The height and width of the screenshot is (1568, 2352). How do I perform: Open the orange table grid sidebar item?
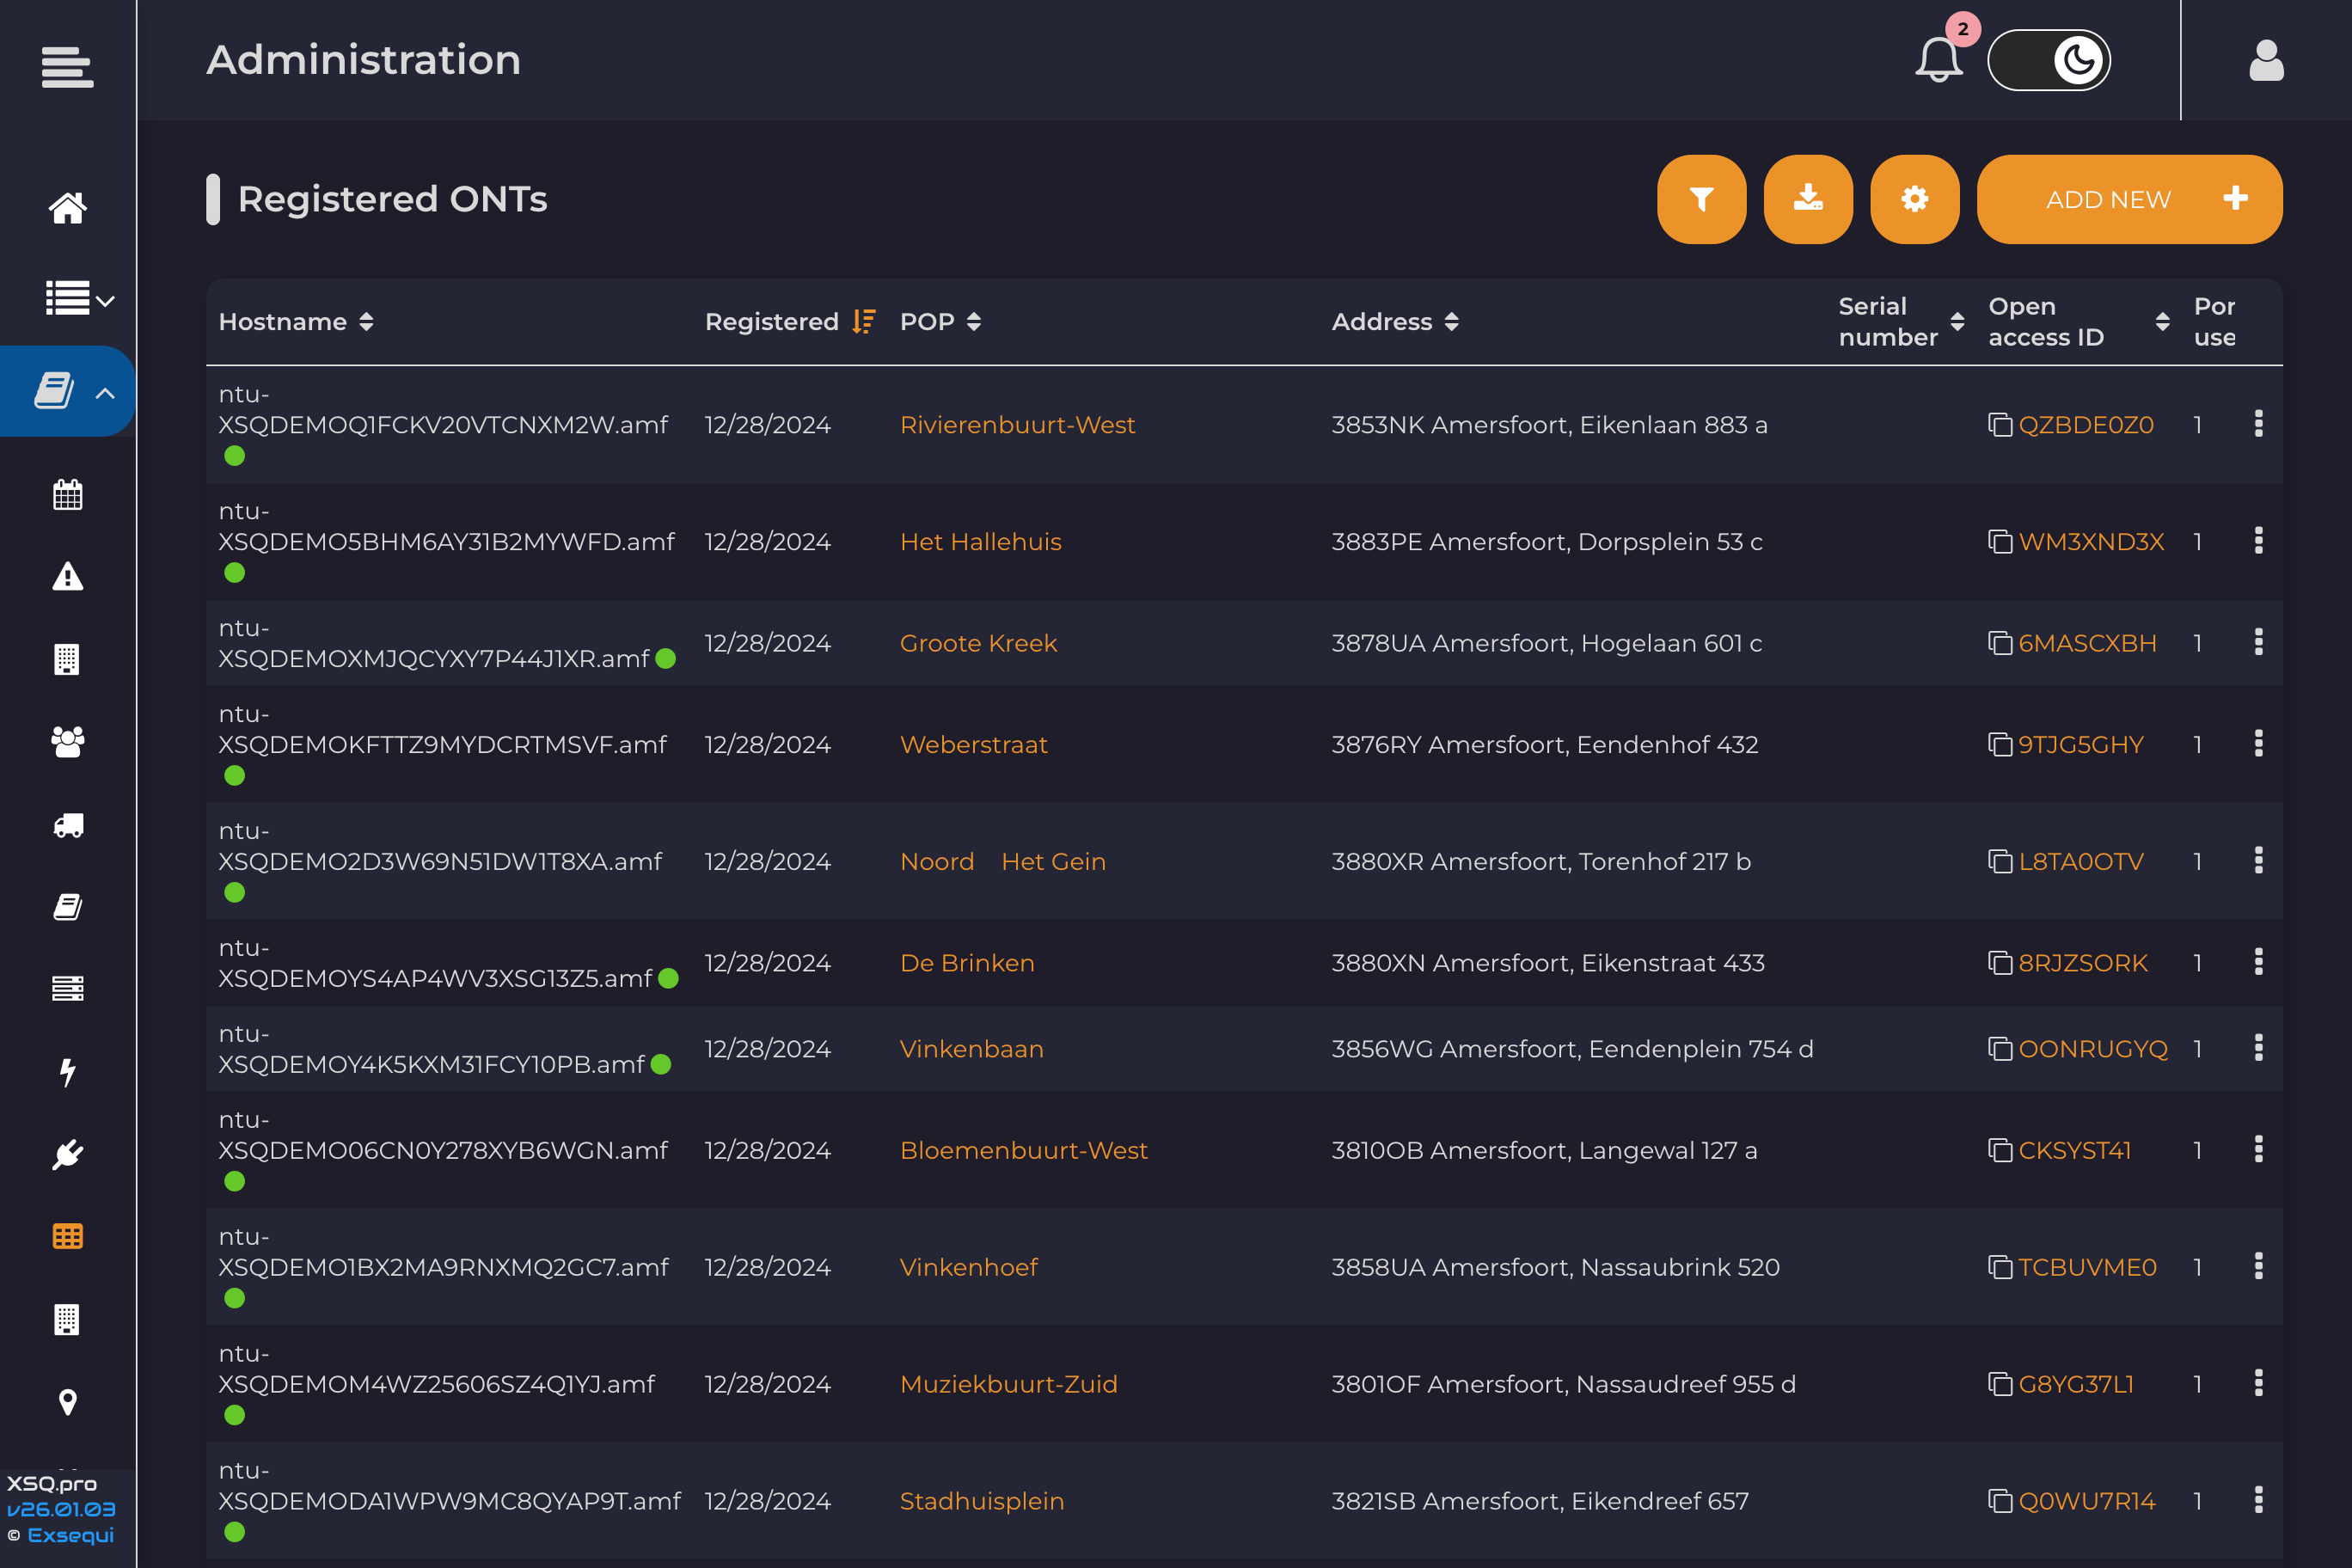tap(67, 1237)
